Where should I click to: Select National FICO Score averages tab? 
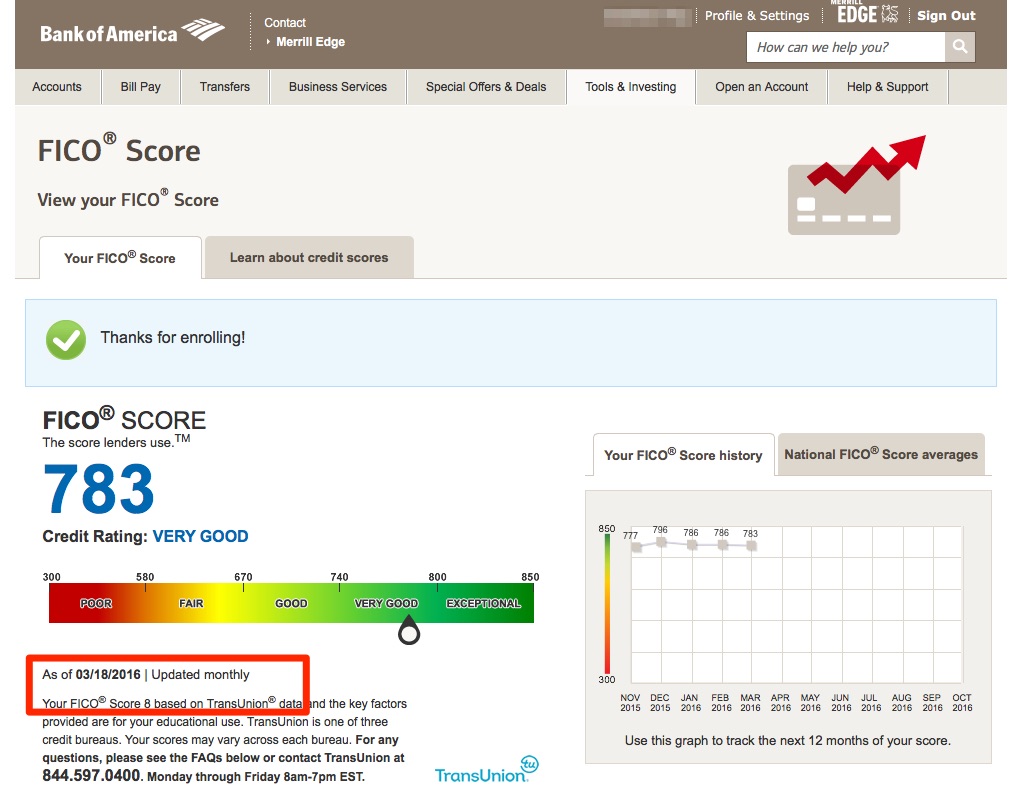(x=881, y=454)
